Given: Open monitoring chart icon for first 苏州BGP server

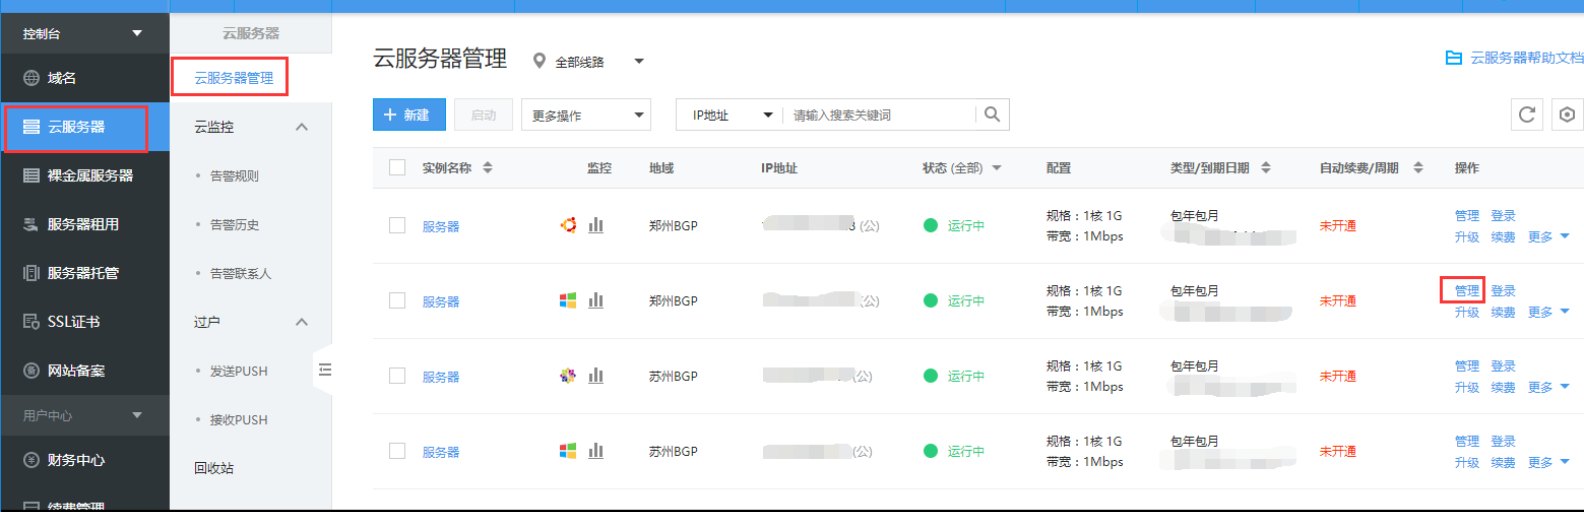Looking at the screenshot, I should 596,376.
